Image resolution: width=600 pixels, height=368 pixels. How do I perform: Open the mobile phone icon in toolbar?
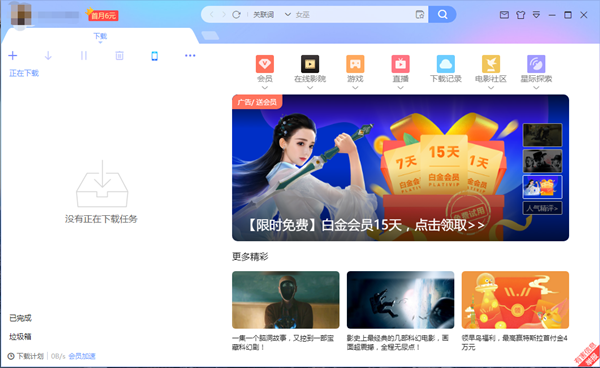(x=155, y=56)
